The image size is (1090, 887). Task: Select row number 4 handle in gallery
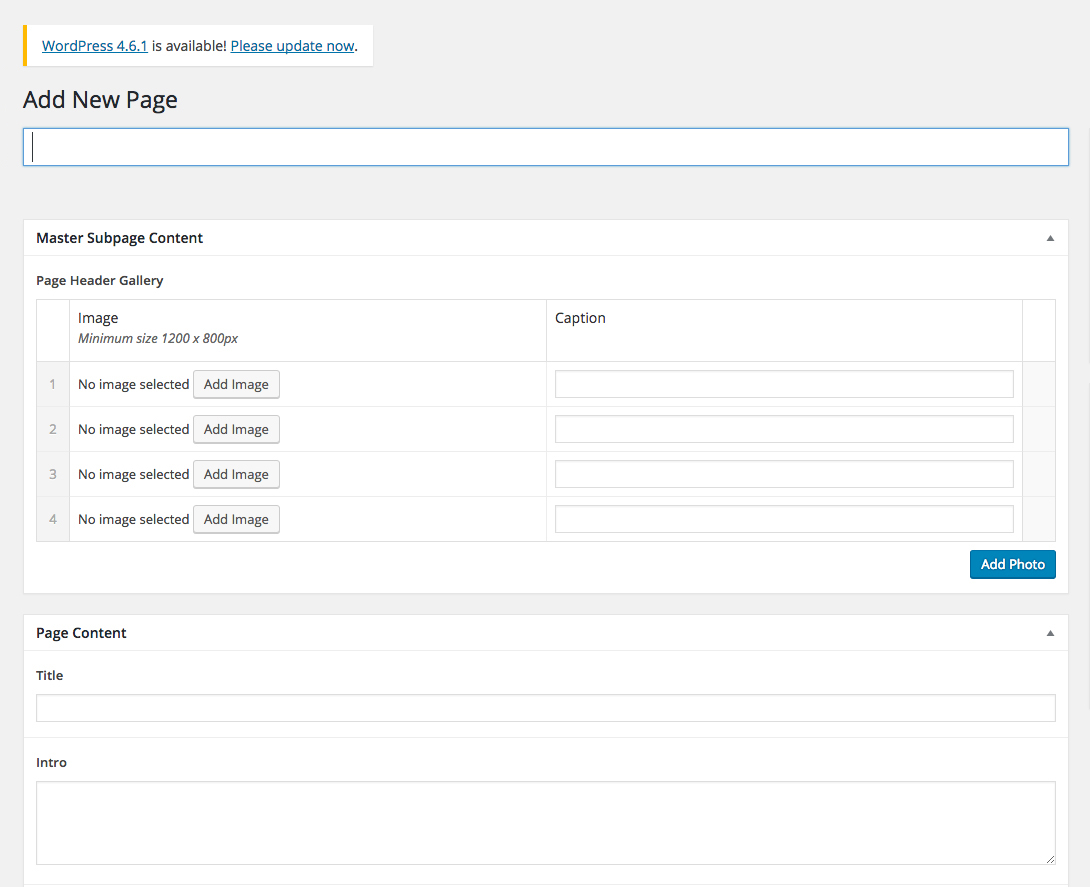click(53, 519)
